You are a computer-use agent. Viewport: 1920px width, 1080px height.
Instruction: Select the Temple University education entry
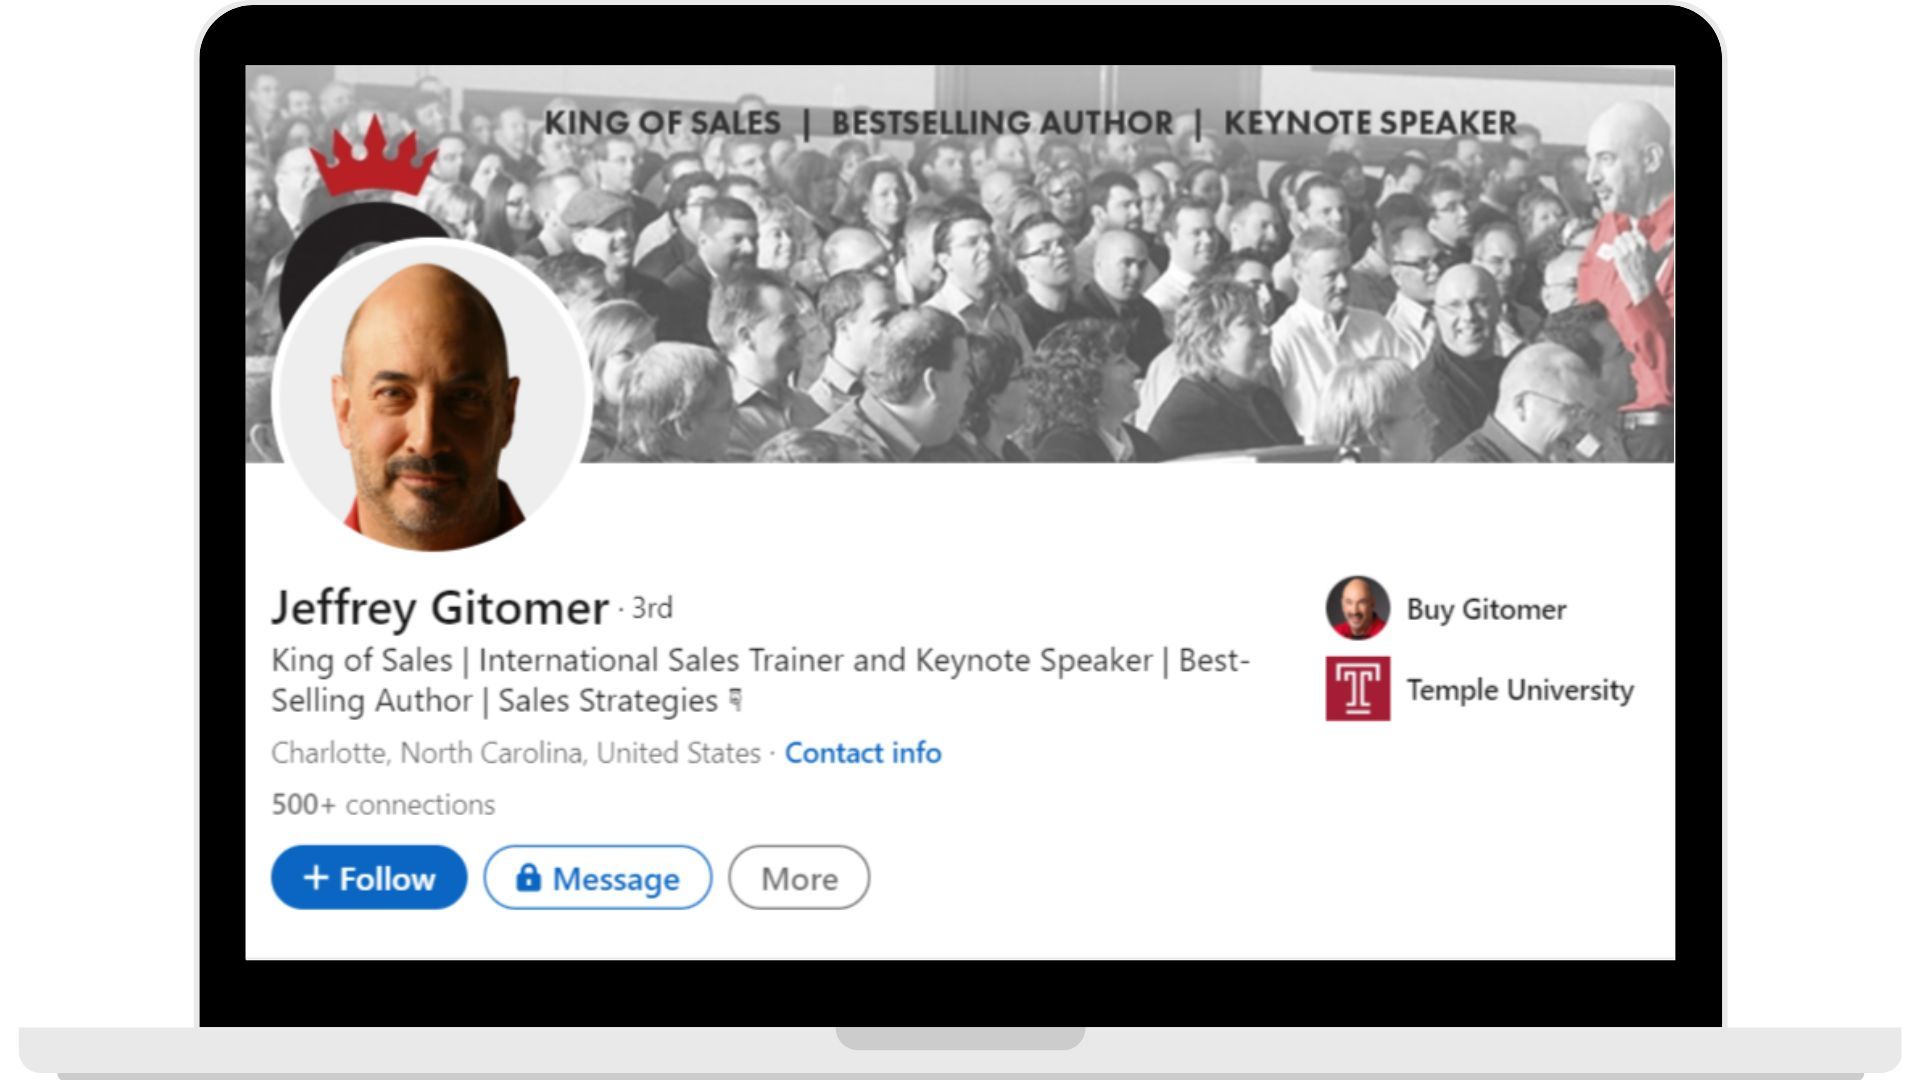coord(1520,690)
